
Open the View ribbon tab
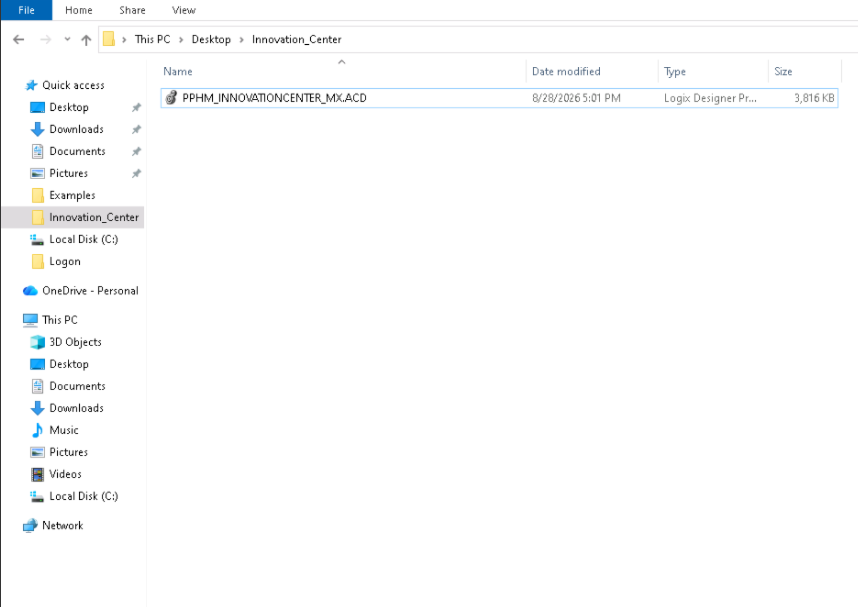coord(183,10)
